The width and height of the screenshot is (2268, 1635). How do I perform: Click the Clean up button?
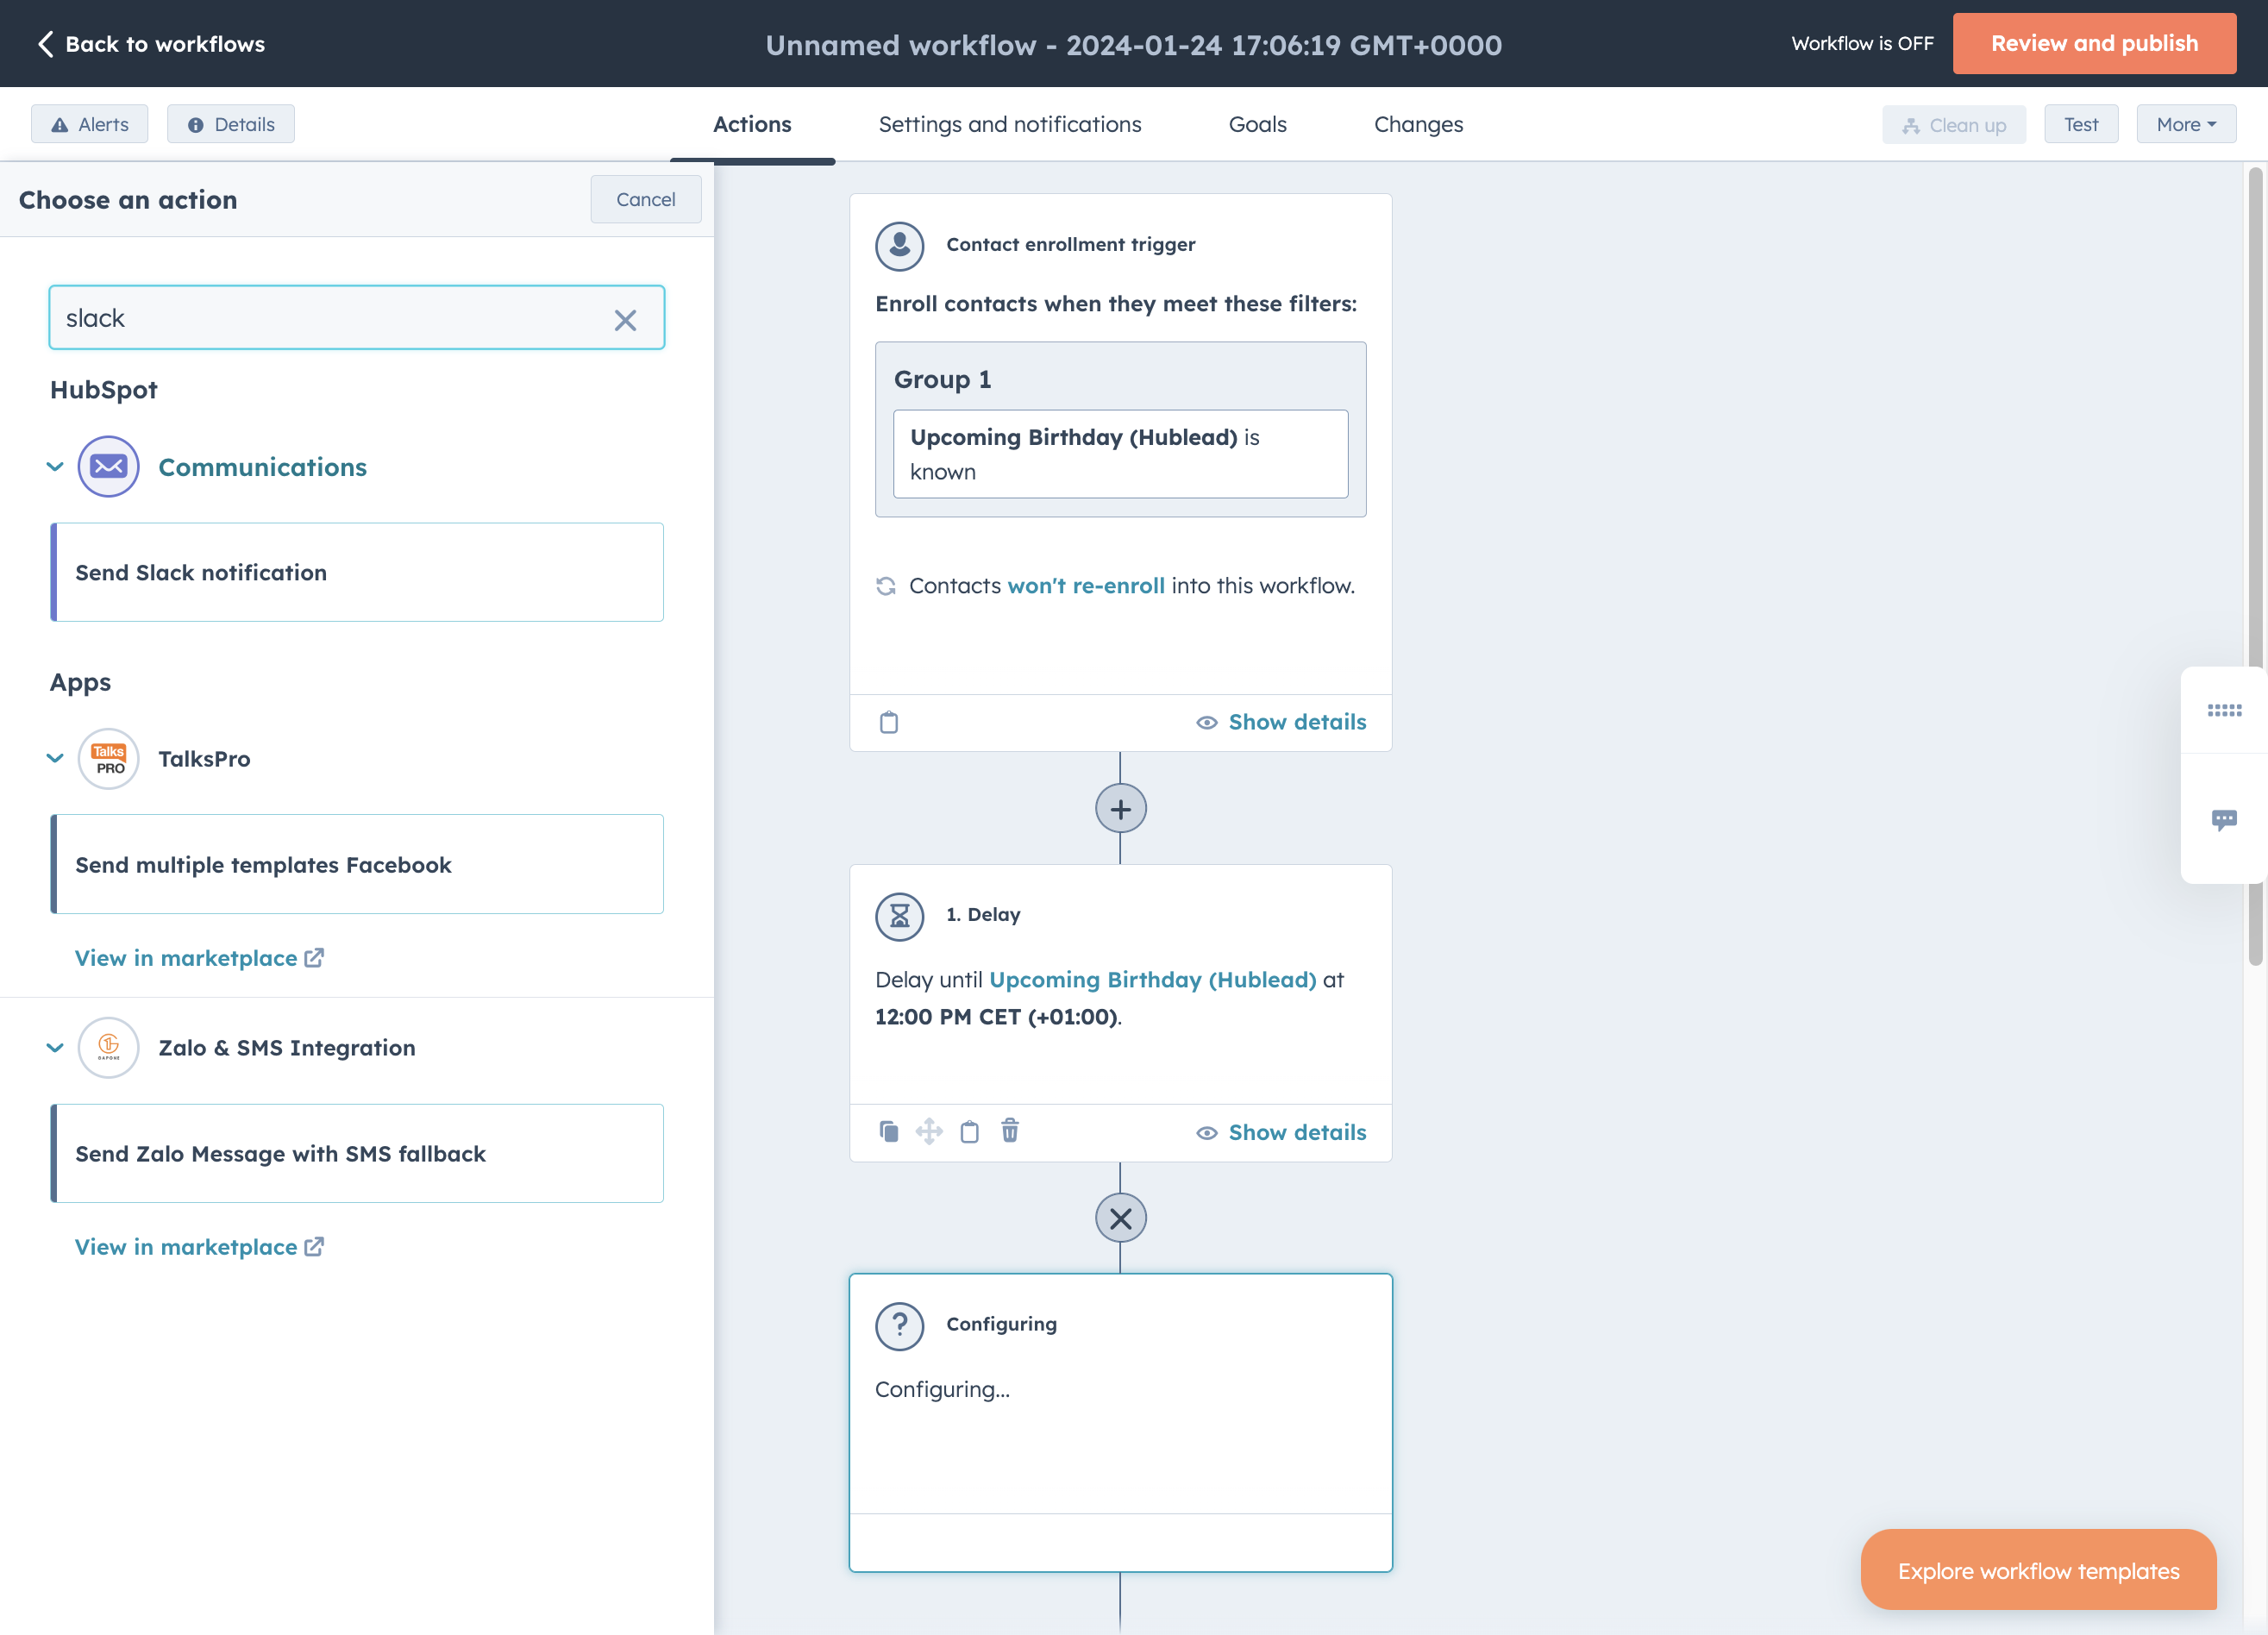[x=1954, y=124]
